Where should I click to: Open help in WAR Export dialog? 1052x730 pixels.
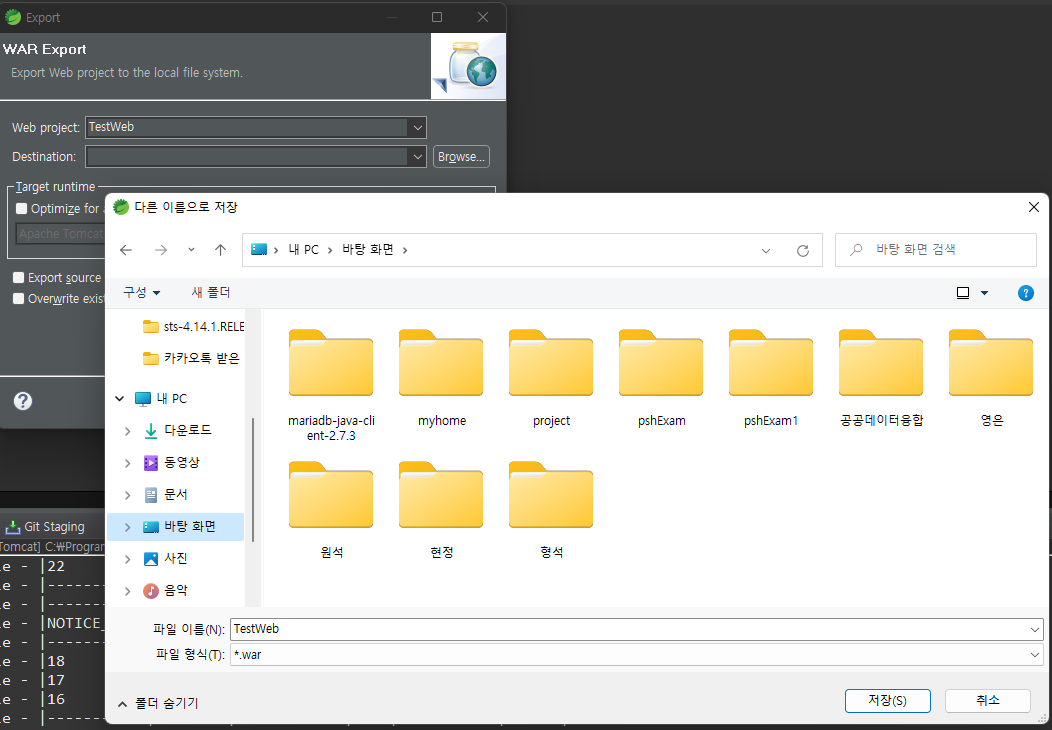(23, 401)
